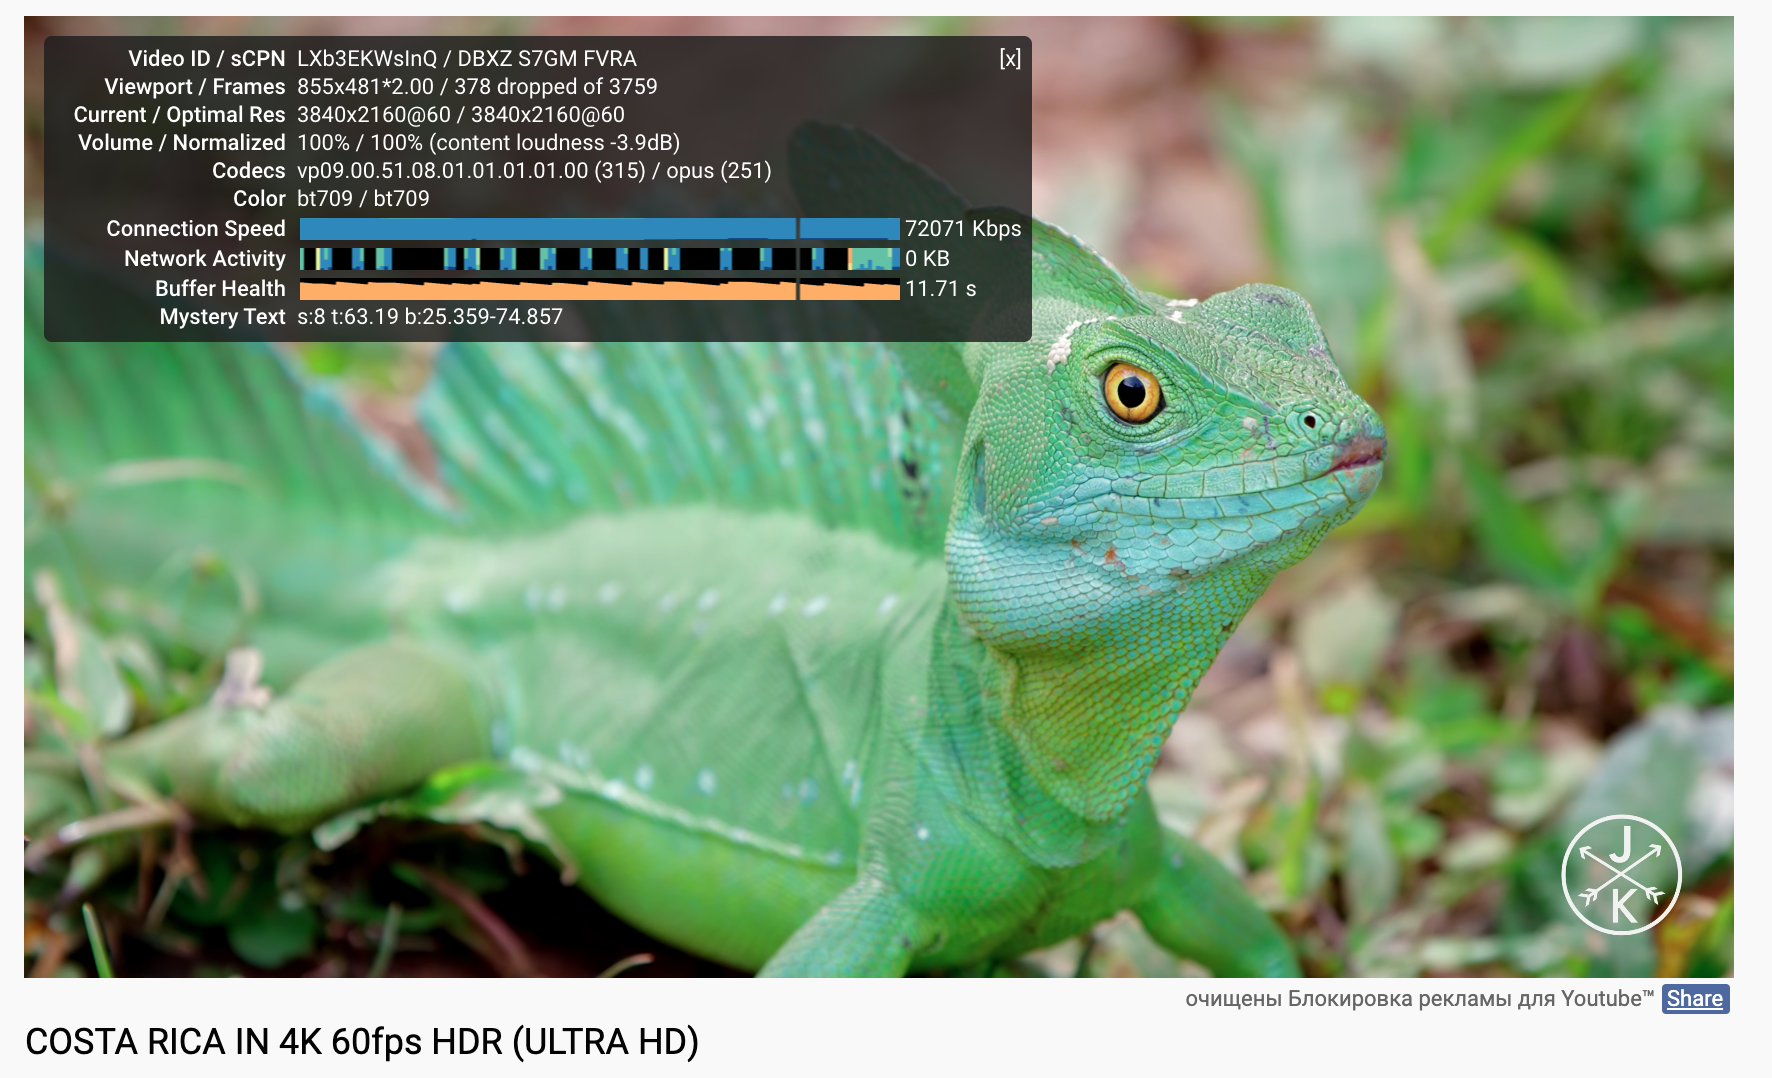The width and height of the screenshot is (1772, 1078).
Task: Select the Volume / Normalized loudness text
Action: click(x=487, y=142)
